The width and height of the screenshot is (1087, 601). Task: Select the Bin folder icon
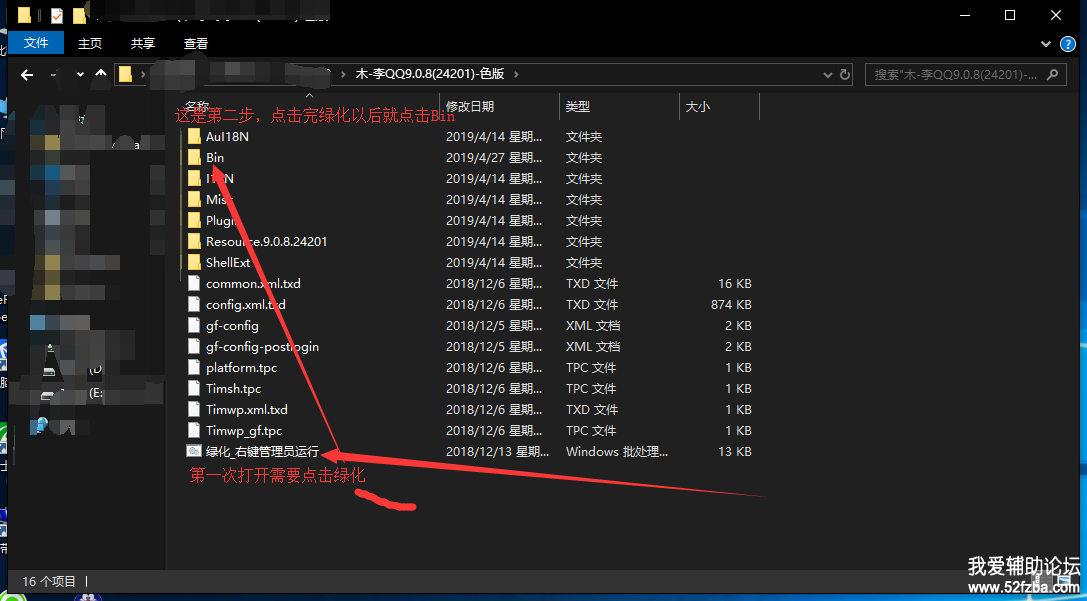[x=194, y=157]
